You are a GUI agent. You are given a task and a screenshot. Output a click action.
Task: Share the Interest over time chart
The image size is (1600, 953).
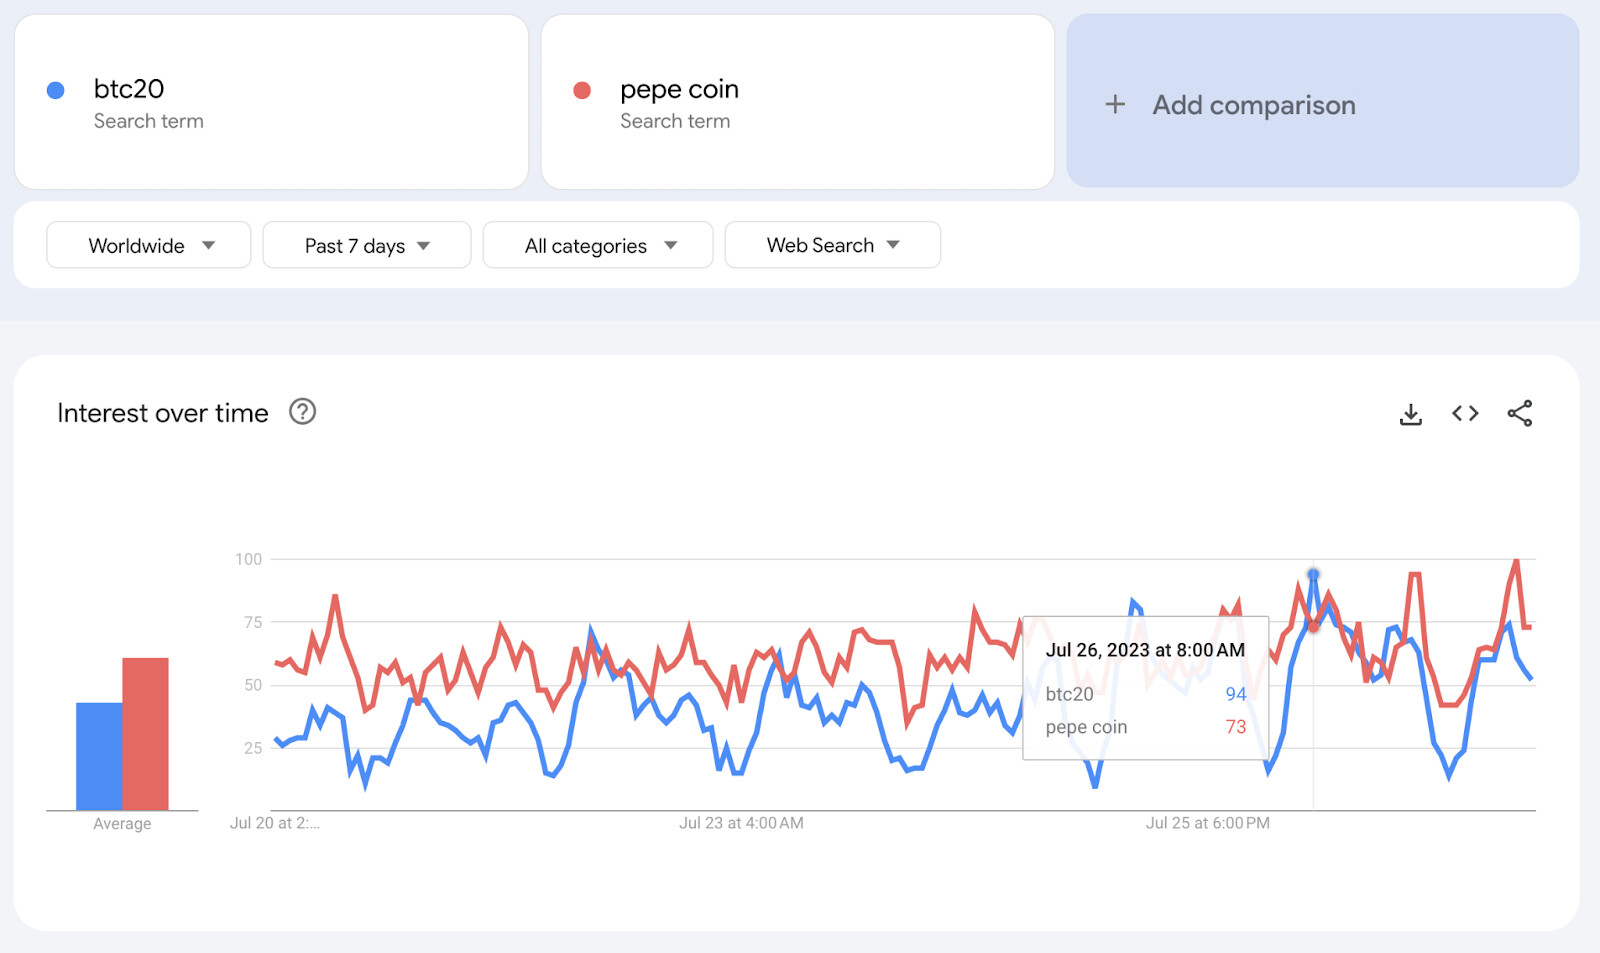point(1519,414)
